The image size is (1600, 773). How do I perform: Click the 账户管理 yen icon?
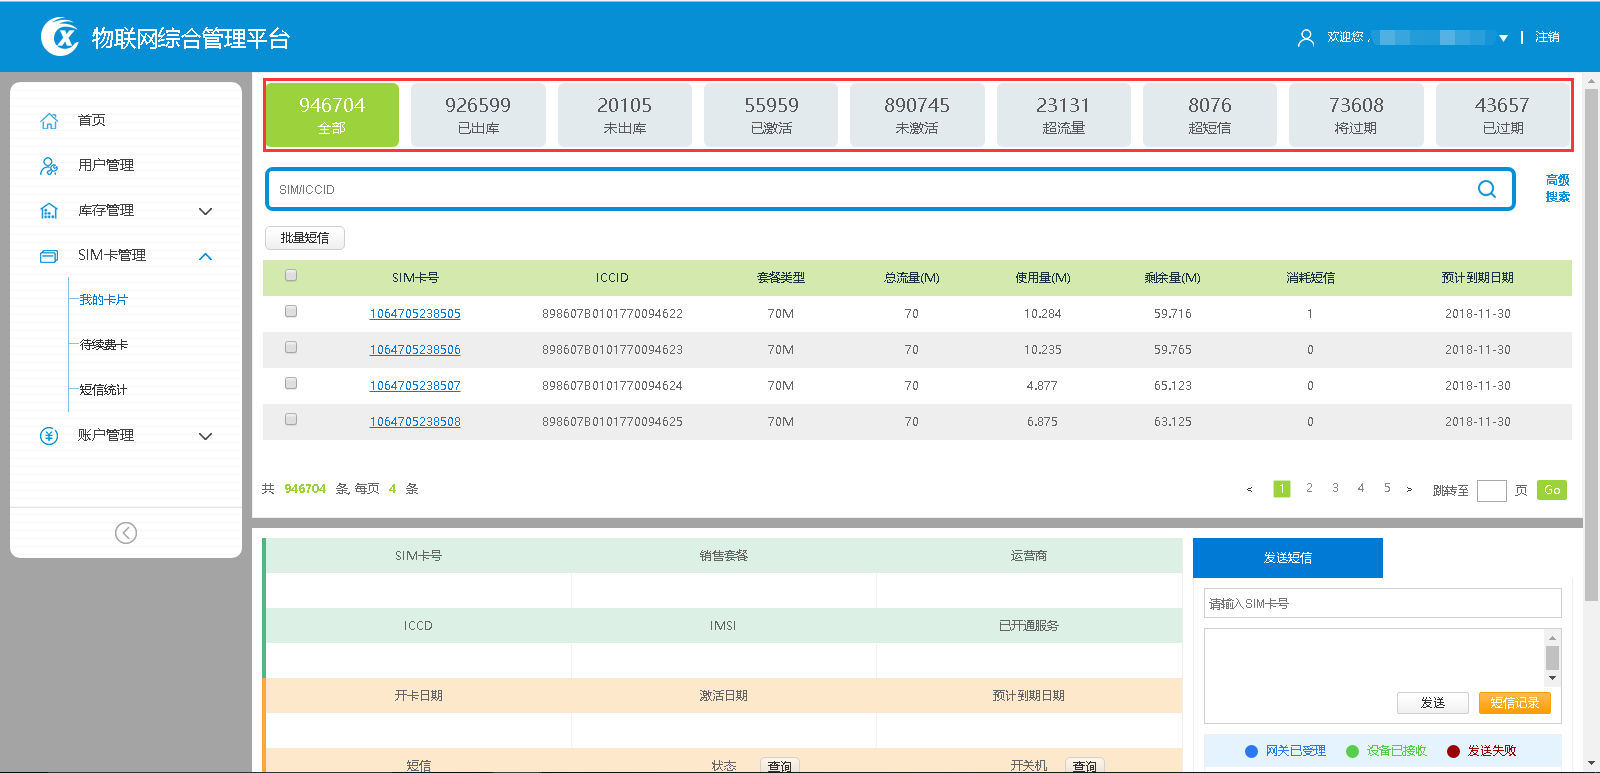point(49,436)
